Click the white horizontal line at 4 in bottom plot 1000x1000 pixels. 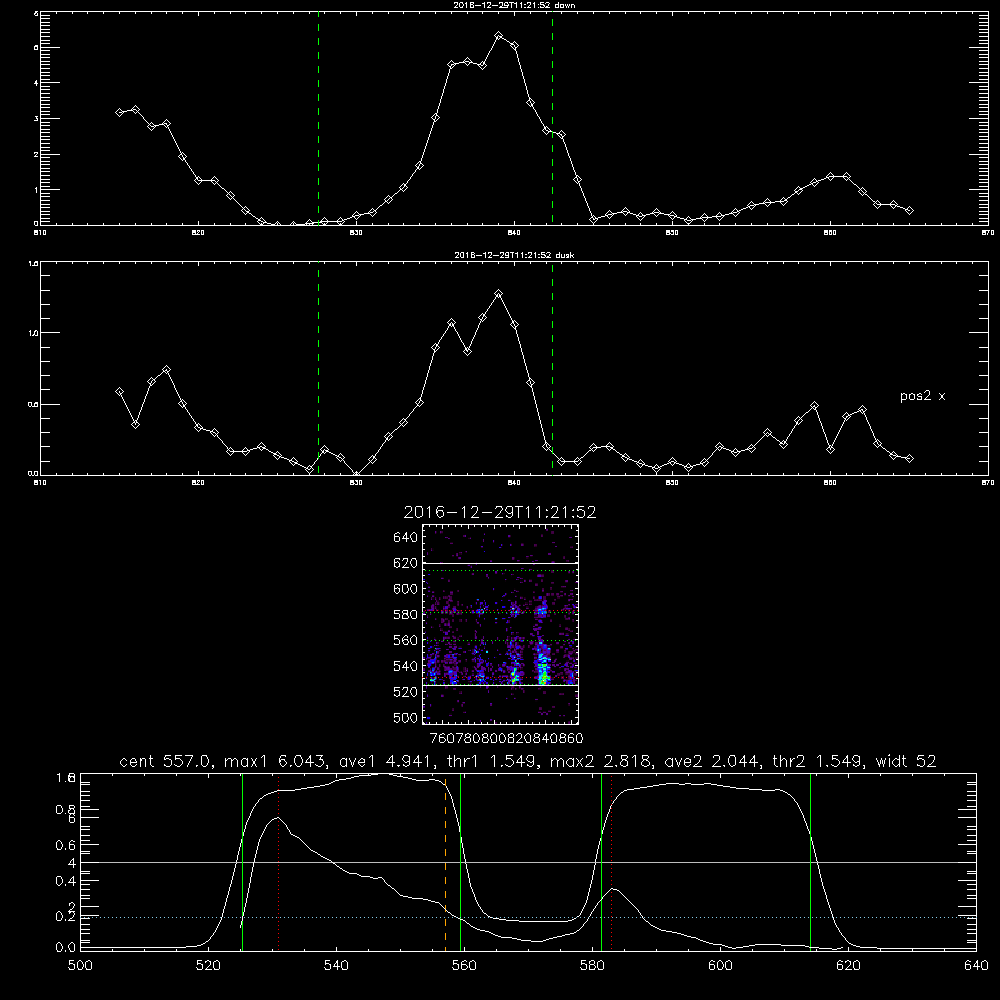(528, 862)
